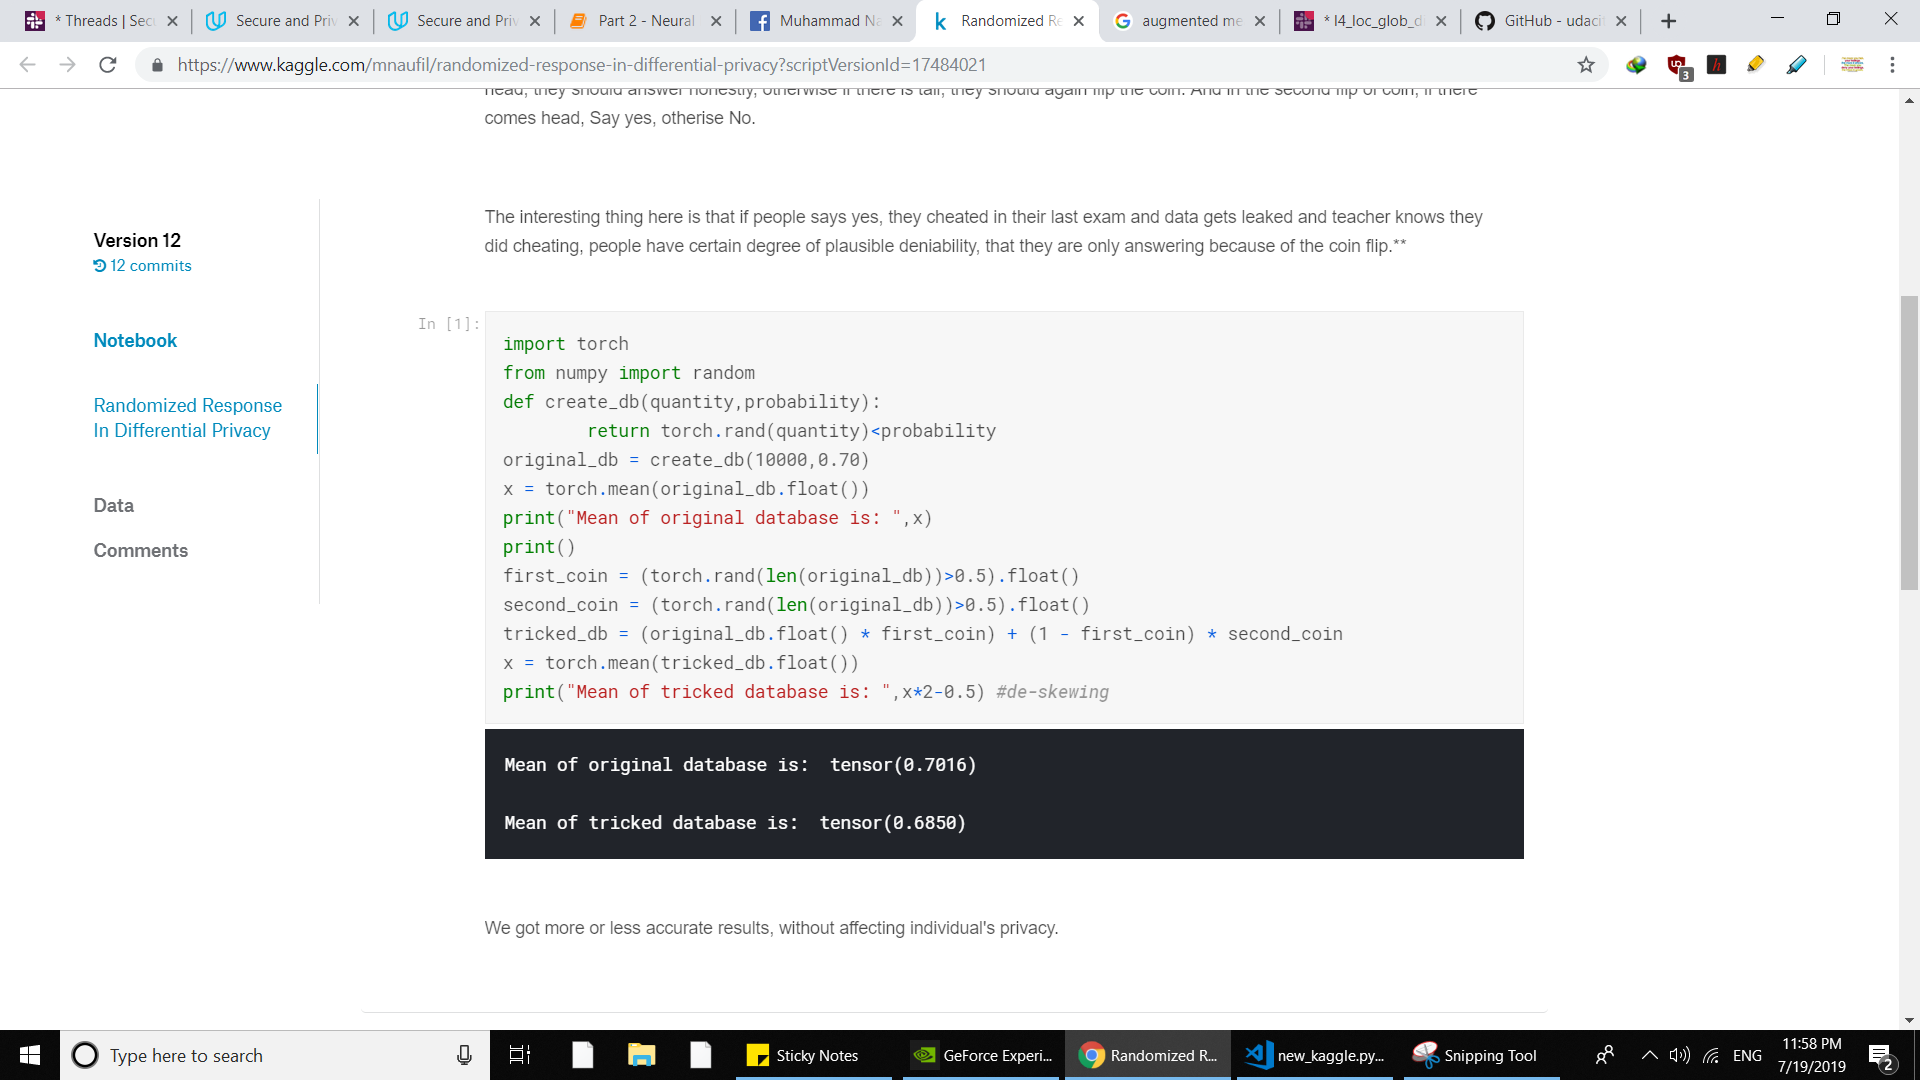Show hidden system tray icons
This screenshot has width=1920, height=1080.
1649,1055
